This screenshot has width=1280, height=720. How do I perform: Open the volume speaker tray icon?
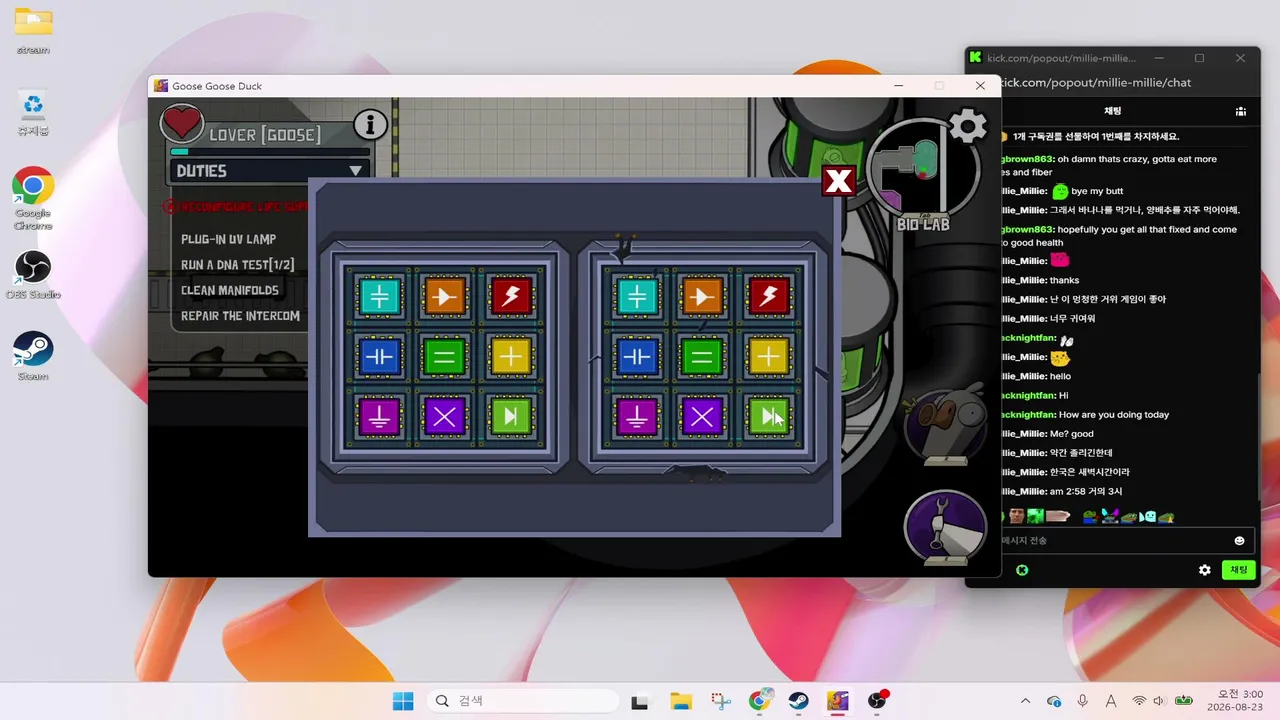point(1159,701)
